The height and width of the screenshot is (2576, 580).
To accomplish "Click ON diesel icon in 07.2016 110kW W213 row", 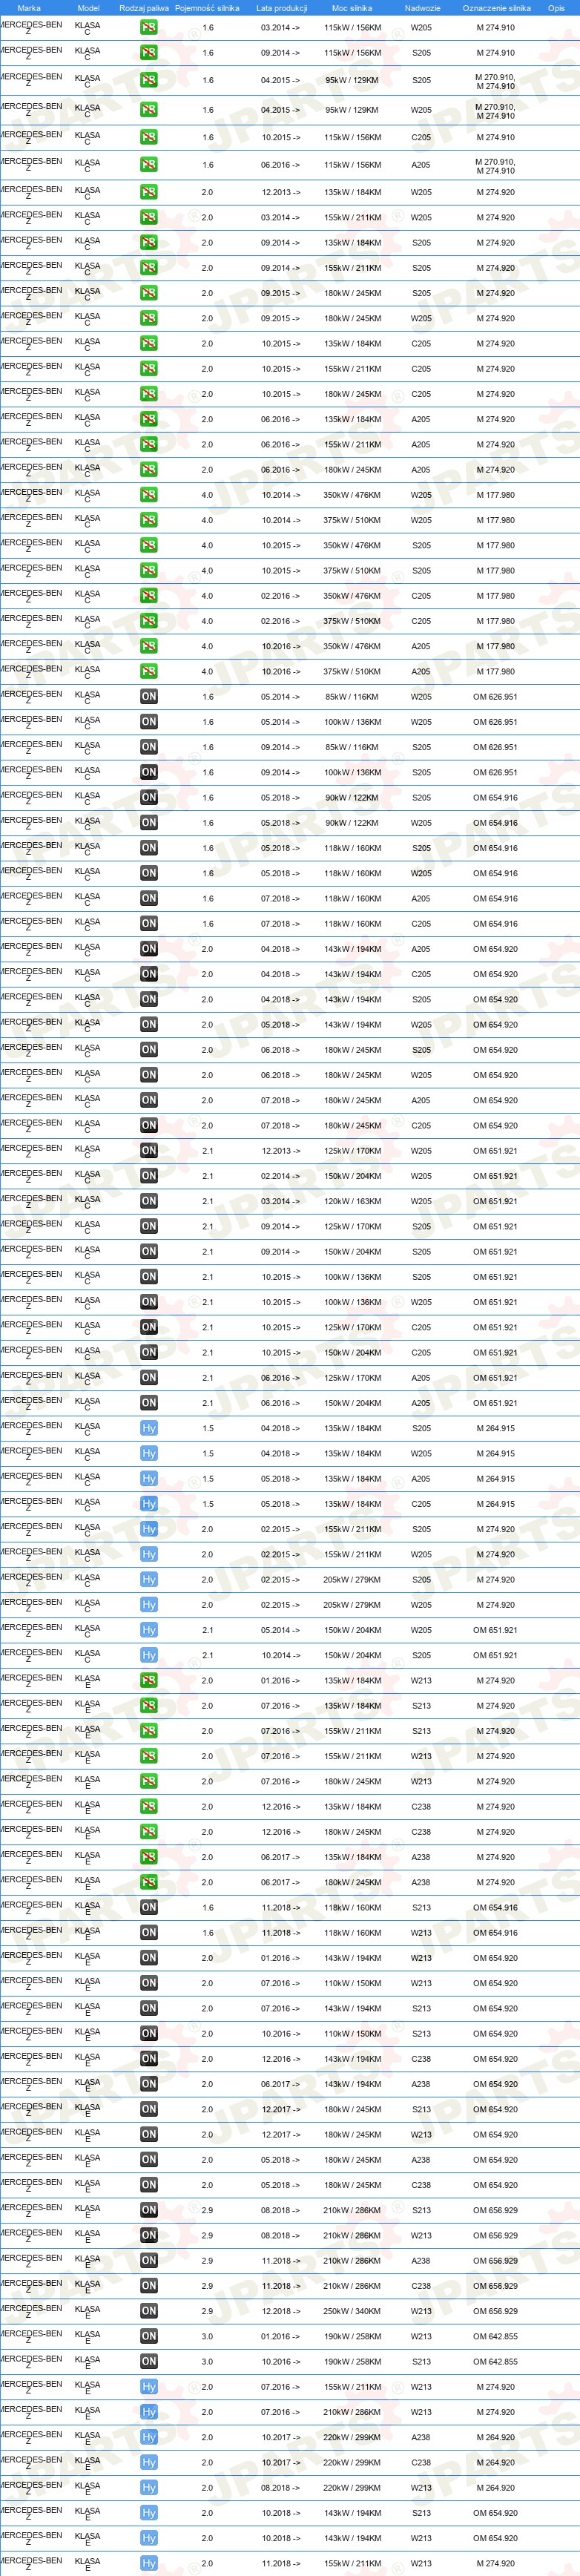I will coord(148,1983).
